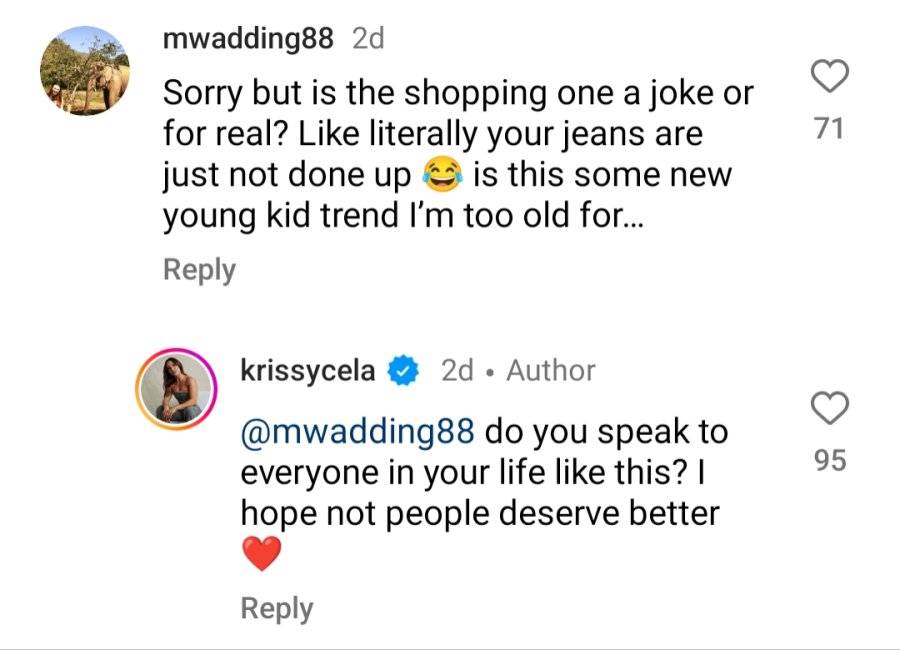Reply to krissycela's comment
900x650 pixels.
point(277,609)
